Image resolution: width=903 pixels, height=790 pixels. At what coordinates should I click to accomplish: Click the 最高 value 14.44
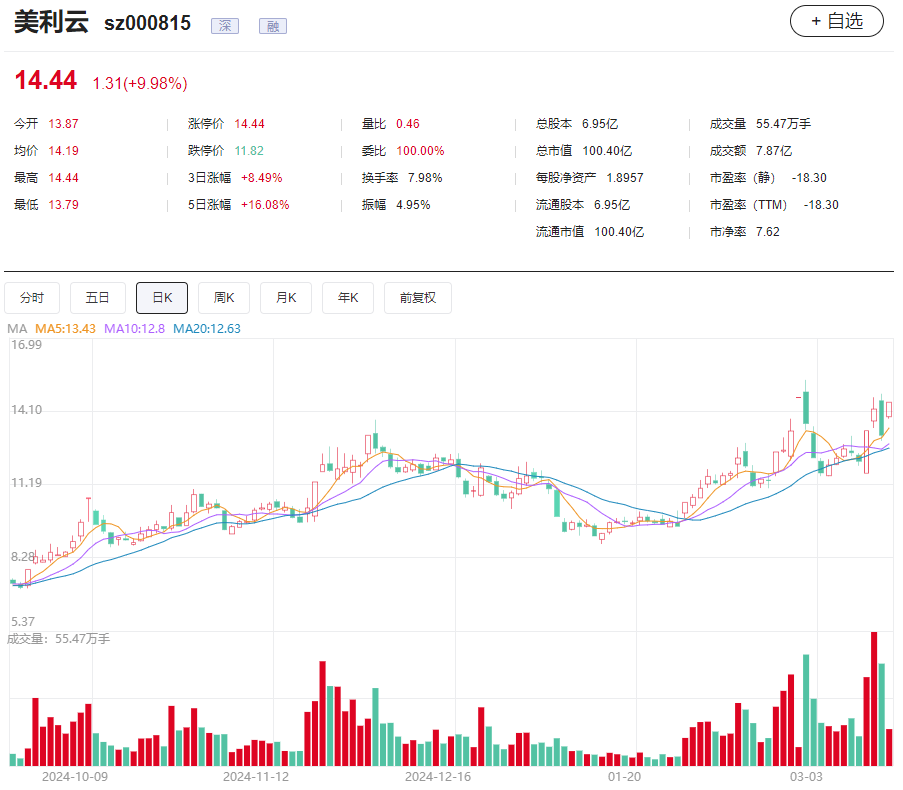point(63,178)
